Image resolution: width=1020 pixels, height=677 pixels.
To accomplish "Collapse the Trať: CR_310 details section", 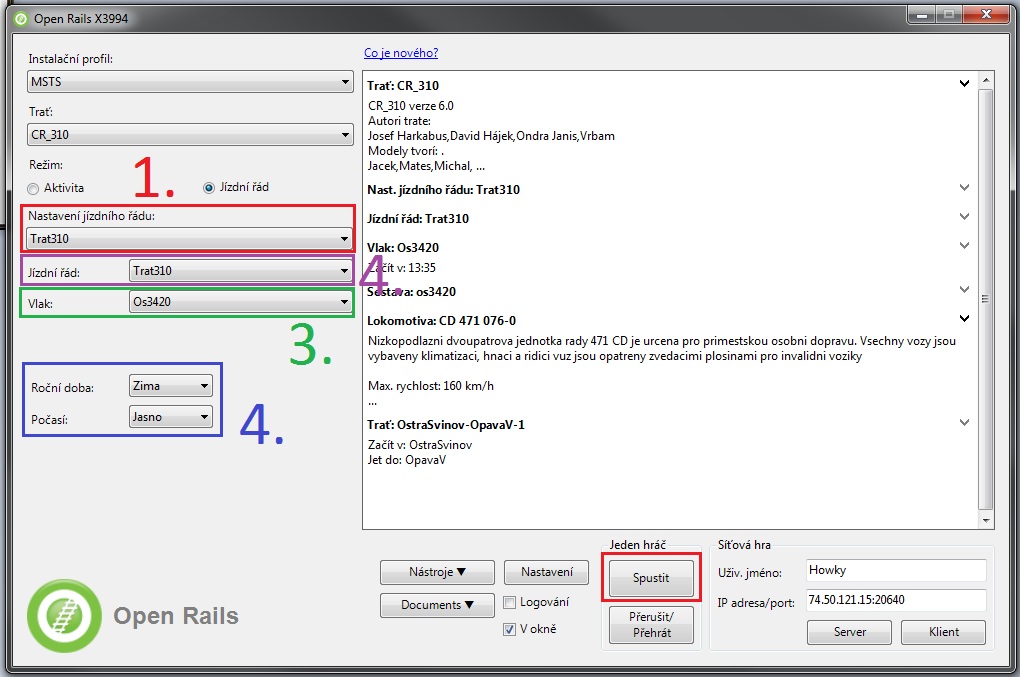I will pos(964,85).
